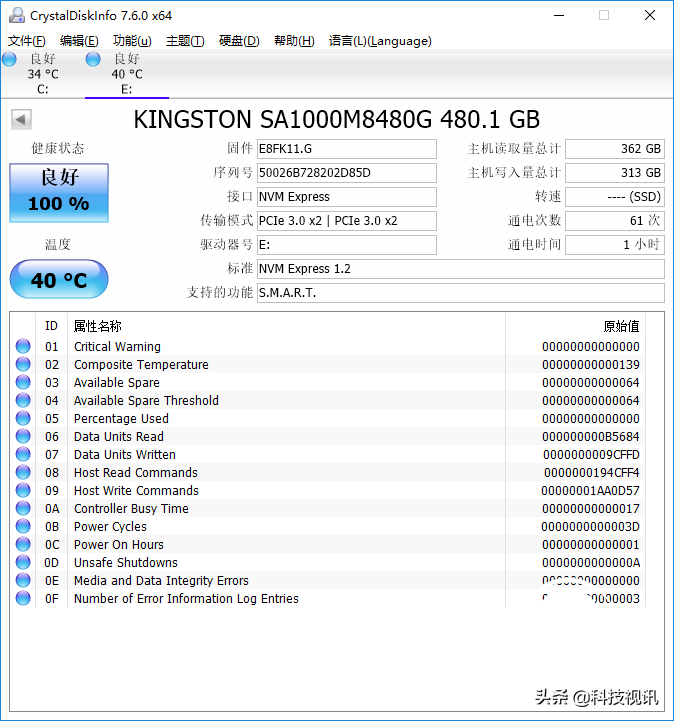Click the transfer mode field PCIe 3.0 x2
This screenshot has height=721, width=674.
tap(347, 221)
